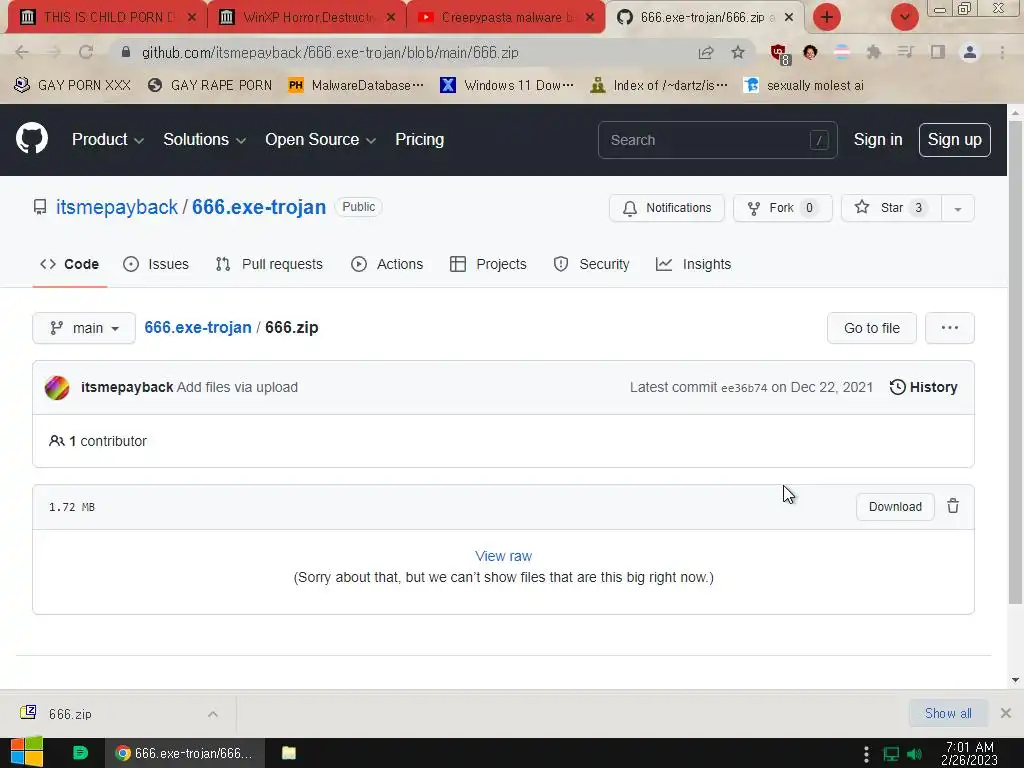Open the itsmepayback owner link
This screenshot has height=768, width=1024.
116,207
